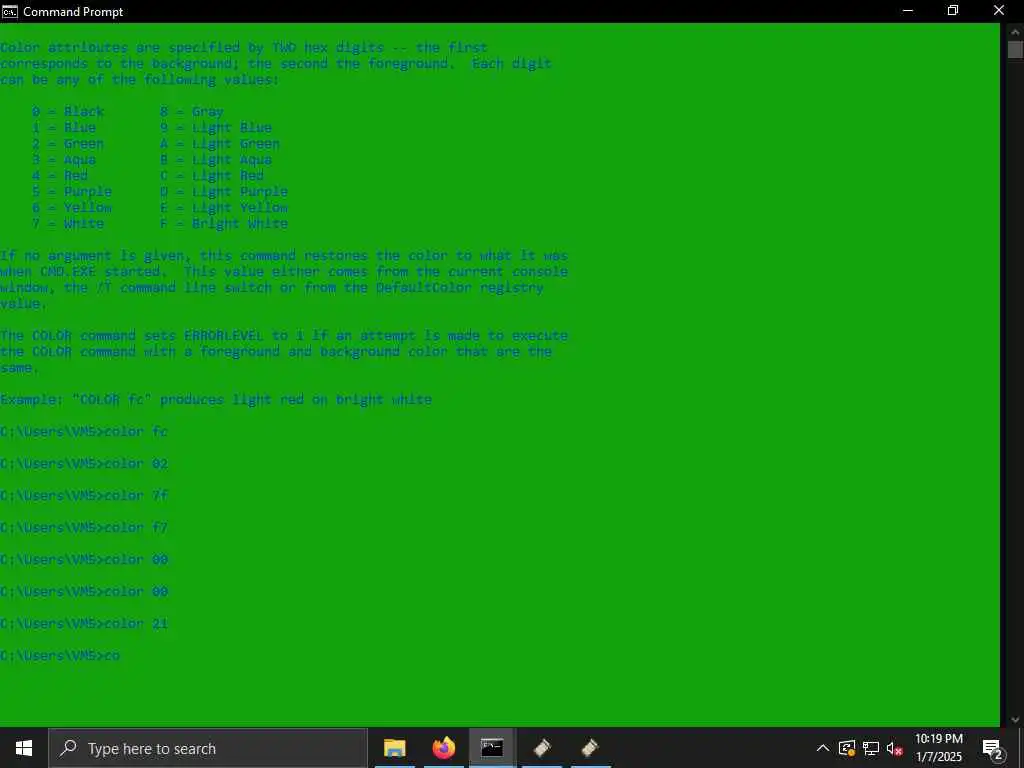This screenshot has width=1024, height=768.
Task: Click the current prompt line ending in co
Action: tap(60, 655)
